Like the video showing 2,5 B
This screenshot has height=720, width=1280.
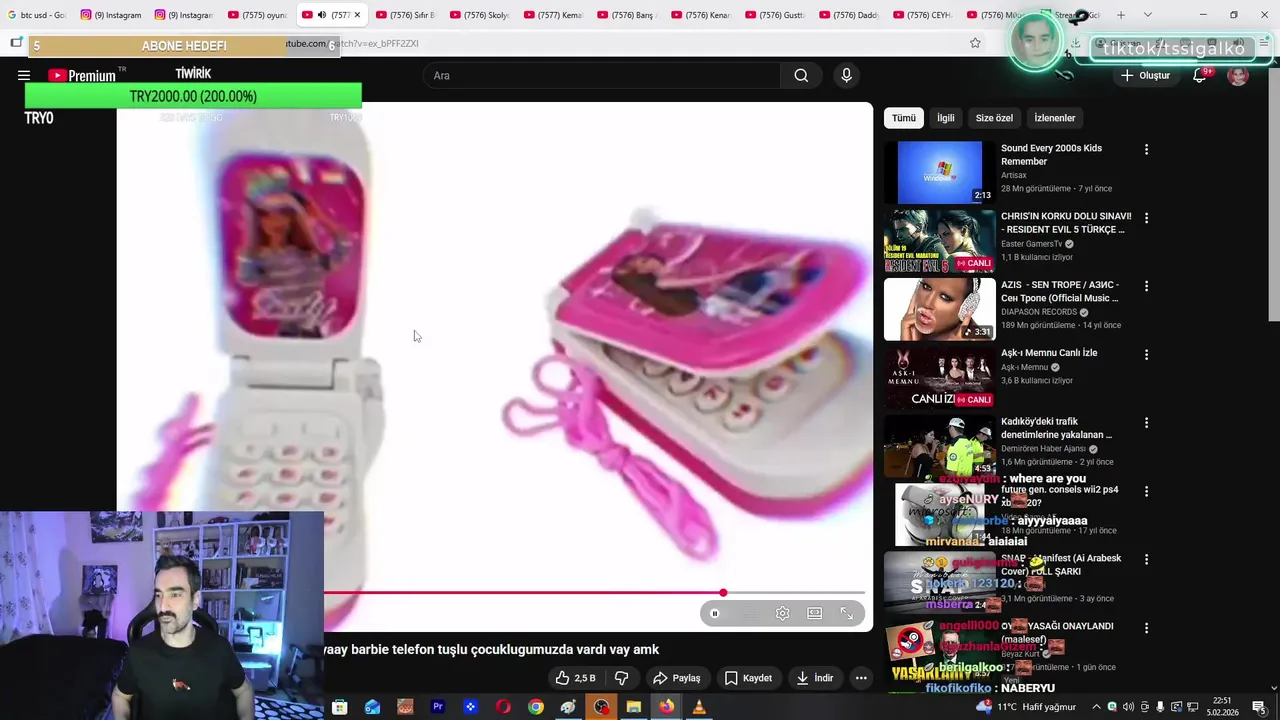click(x=576, y=678)
